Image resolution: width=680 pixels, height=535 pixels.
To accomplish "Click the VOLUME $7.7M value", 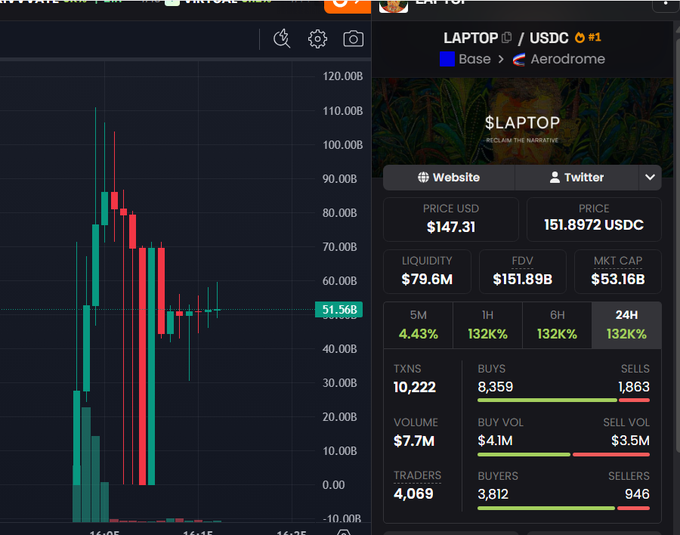I will point(414,441).
